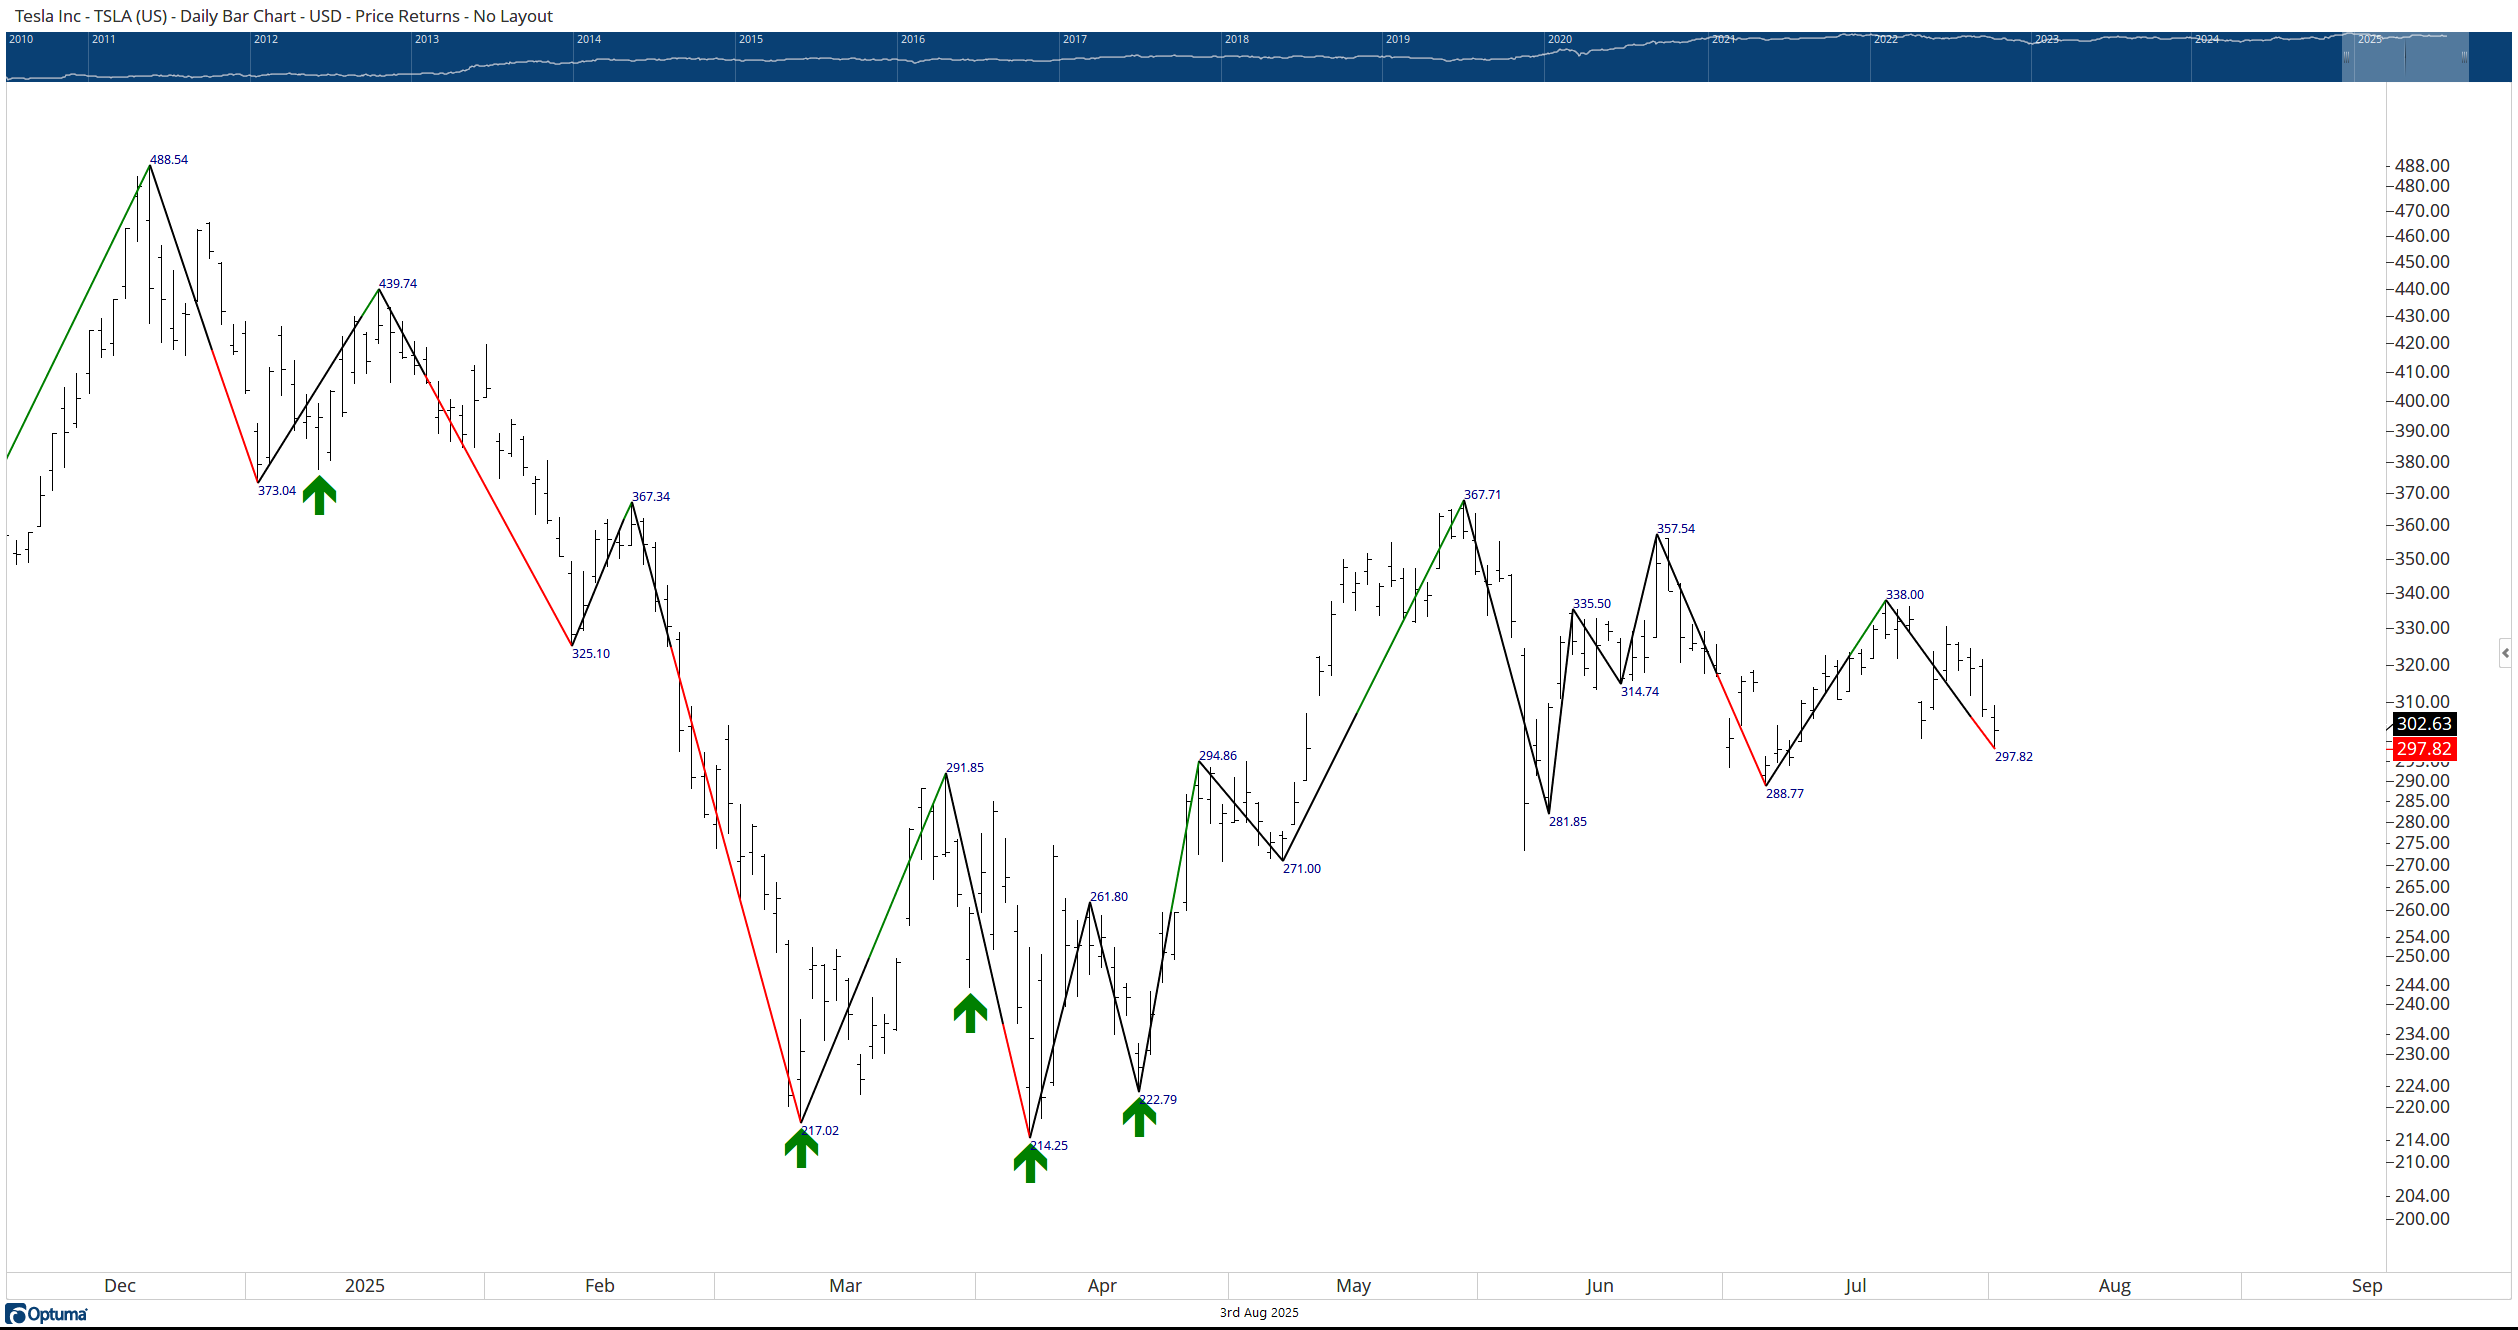Select the highlighted 2025 range in navigator
This screenshot has width=2518, height=1330.
[x=2405, y=57]
